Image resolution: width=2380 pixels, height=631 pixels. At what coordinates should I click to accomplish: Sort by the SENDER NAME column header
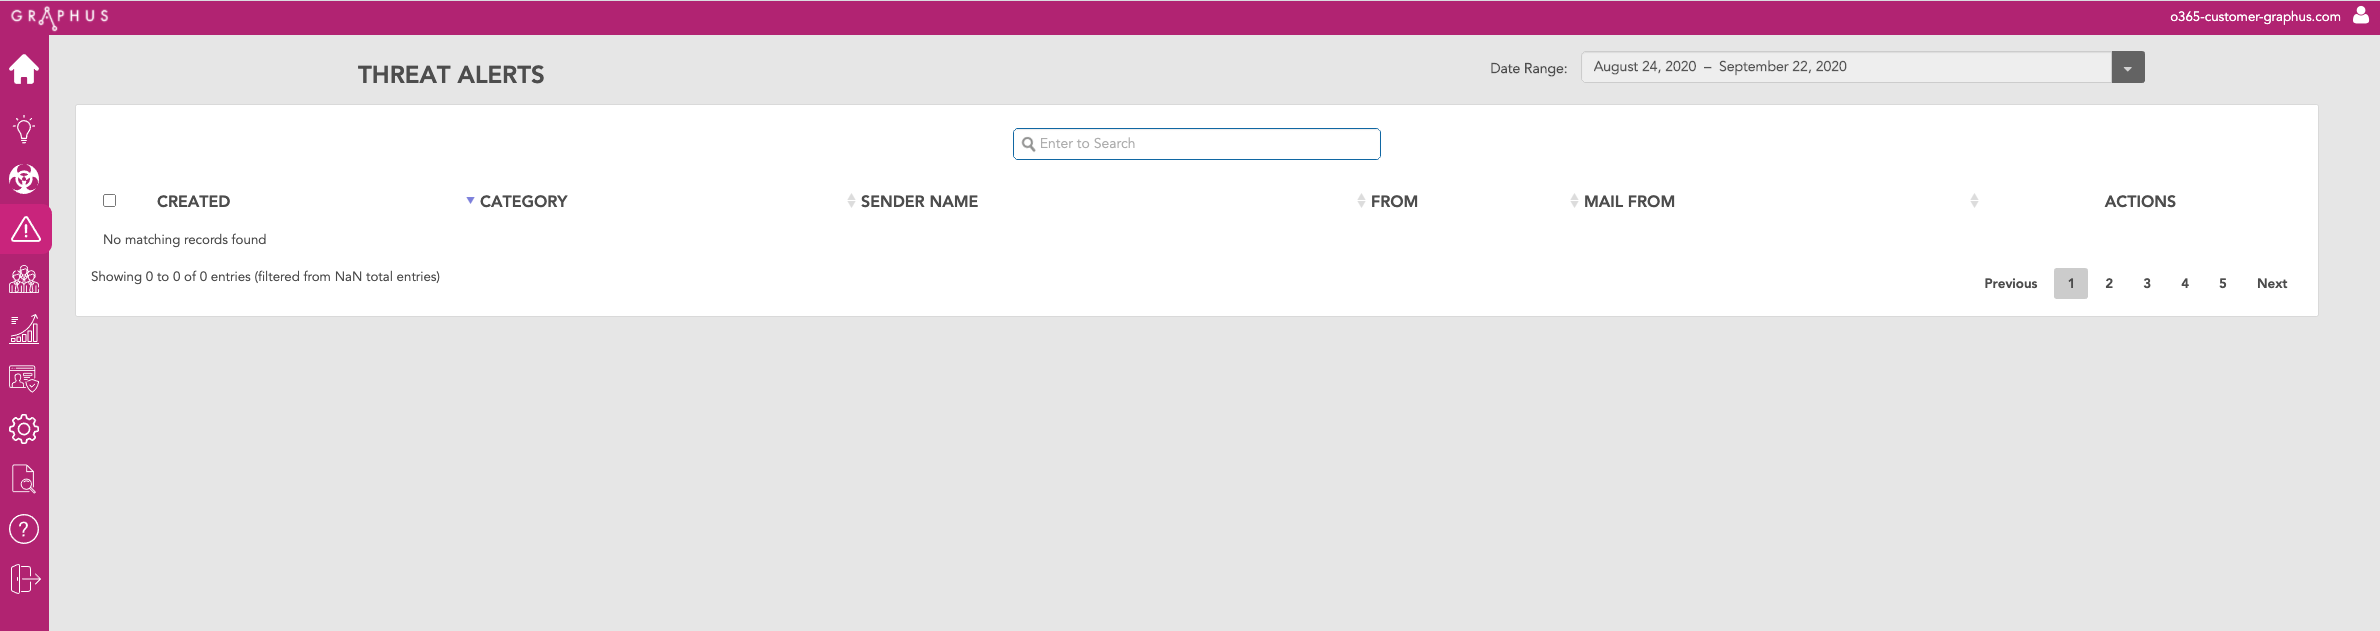919,201
